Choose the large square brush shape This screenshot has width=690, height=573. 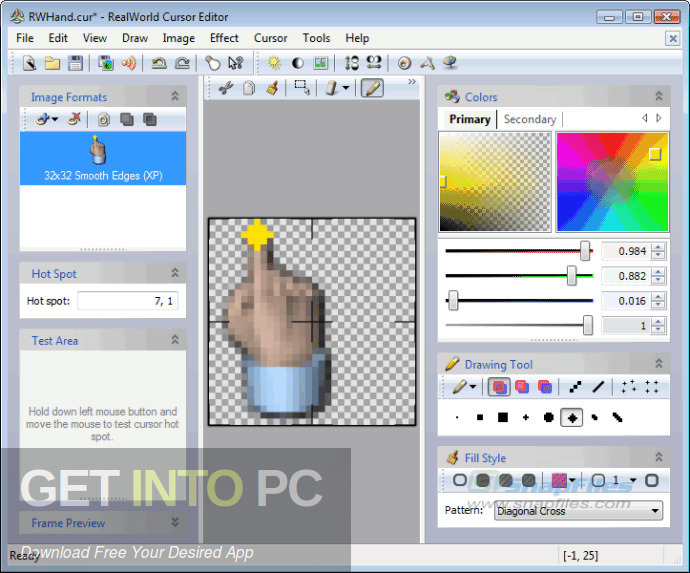(503, 418)
